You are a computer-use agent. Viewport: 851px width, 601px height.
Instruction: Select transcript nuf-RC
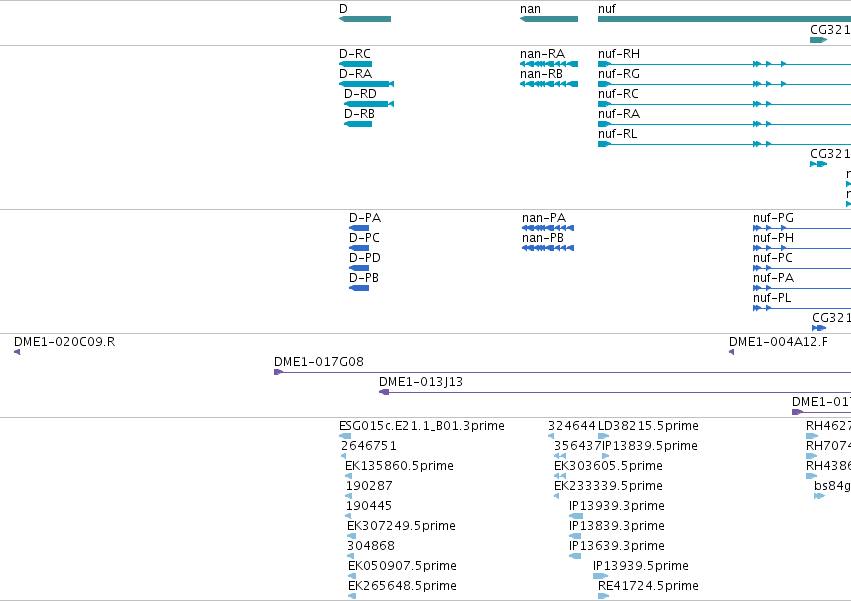(724, 104)
